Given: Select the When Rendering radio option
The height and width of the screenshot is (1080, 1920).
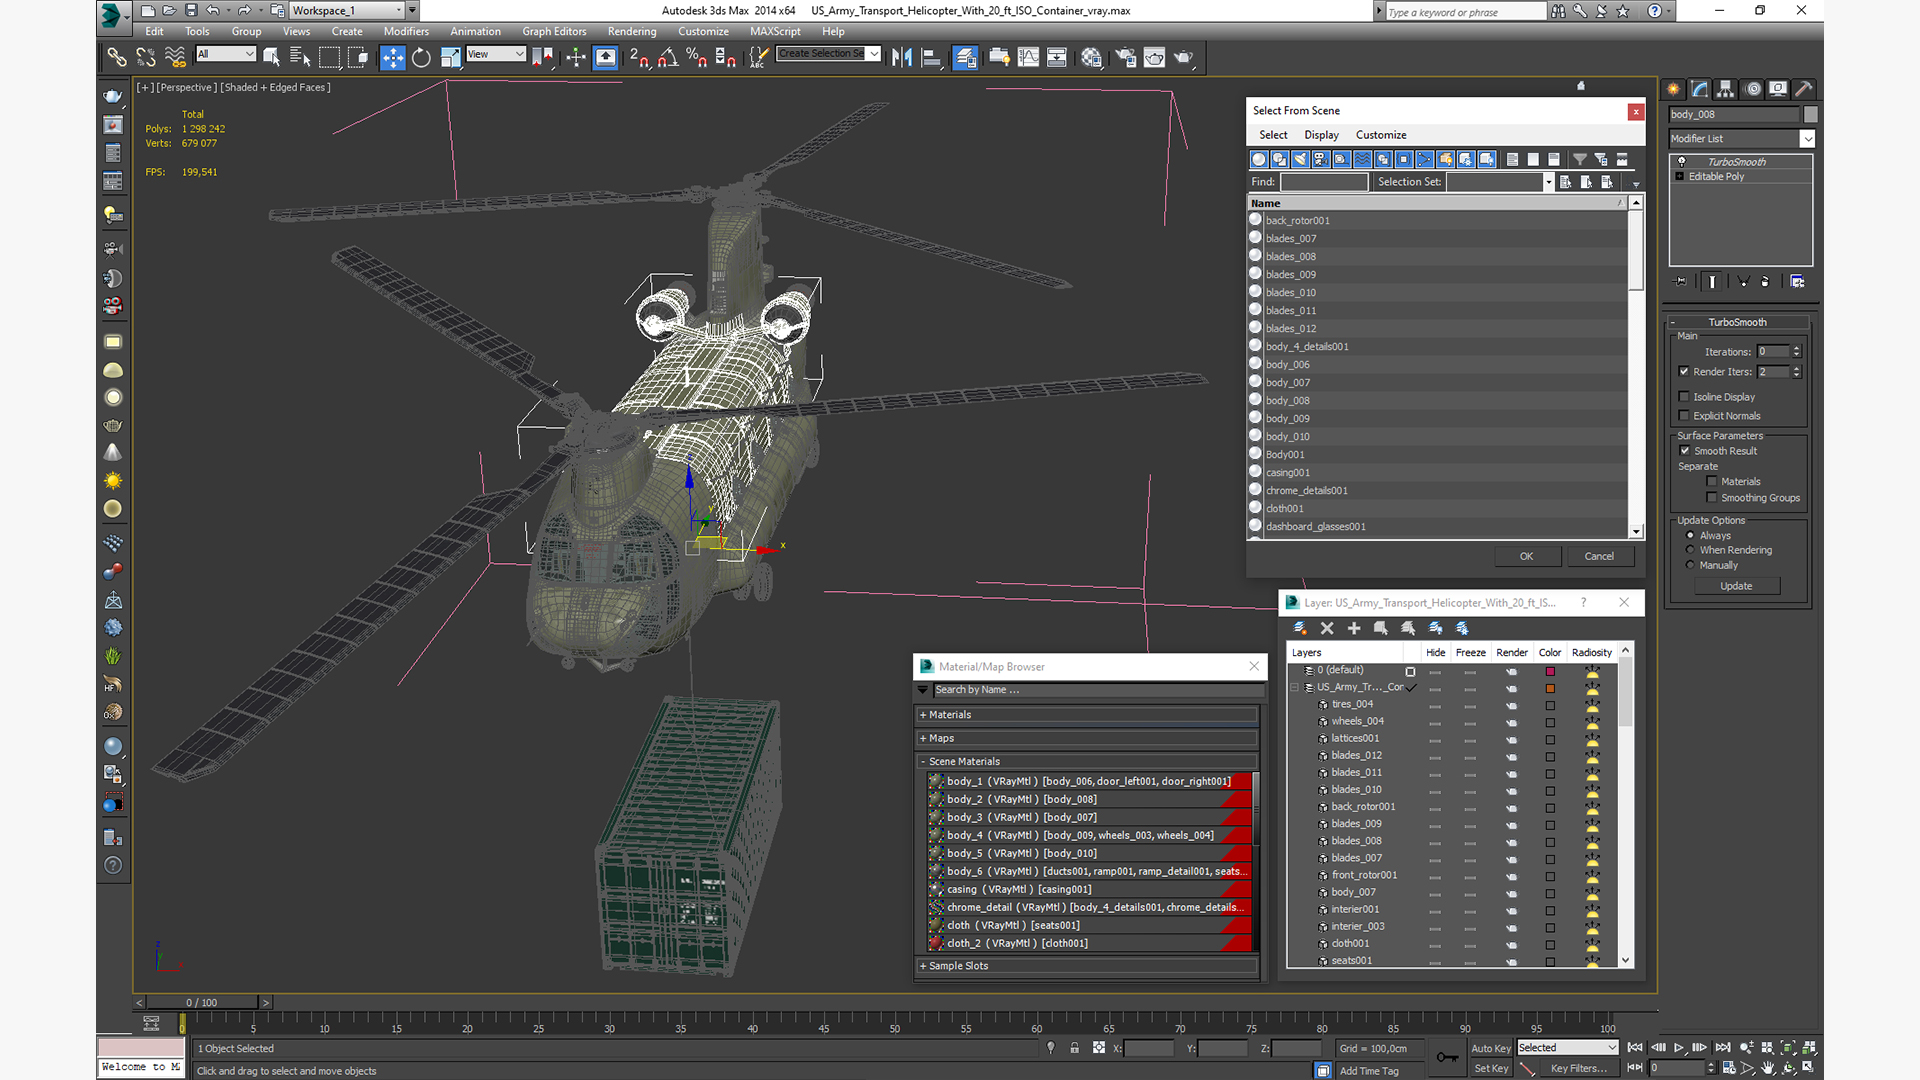Looking at the screenshot, I should (1690, 550).
